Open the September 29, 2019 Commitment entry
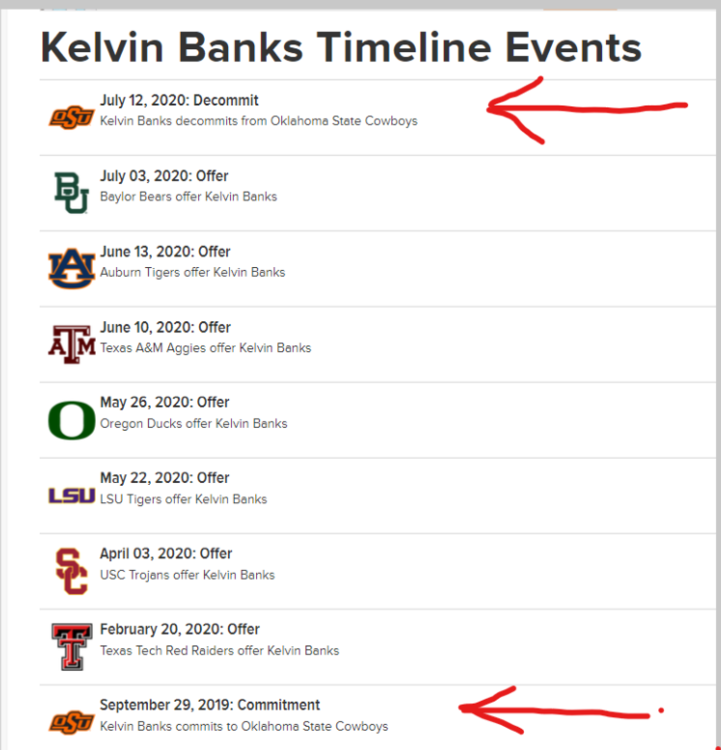Image resolution: width=721 pixels, height=750 pixels. click(210, 705)
